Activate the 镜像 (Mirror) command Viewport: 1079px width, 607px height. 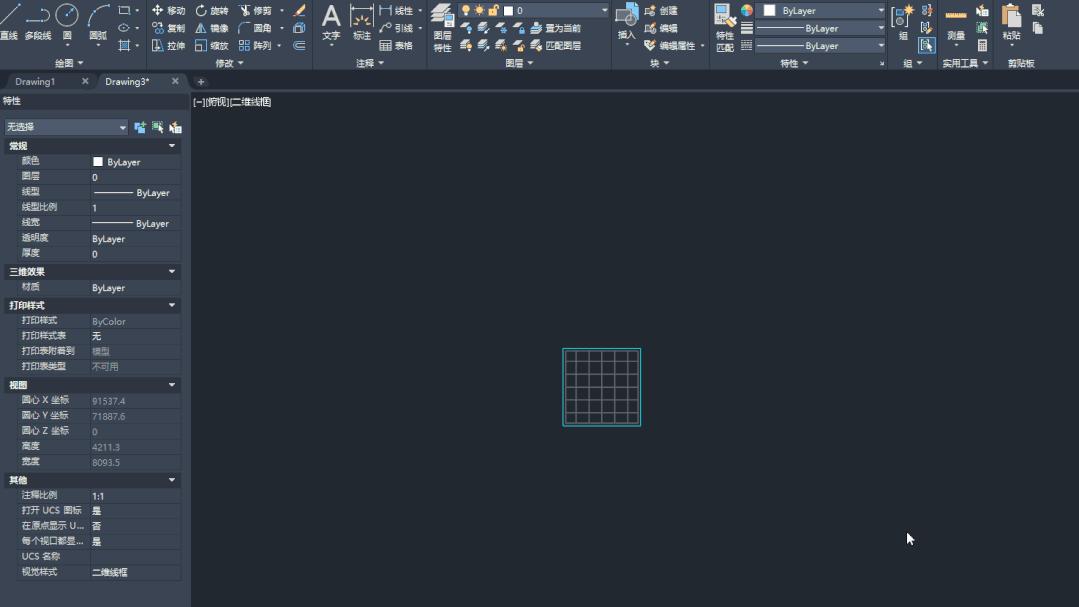pos(211,28)
